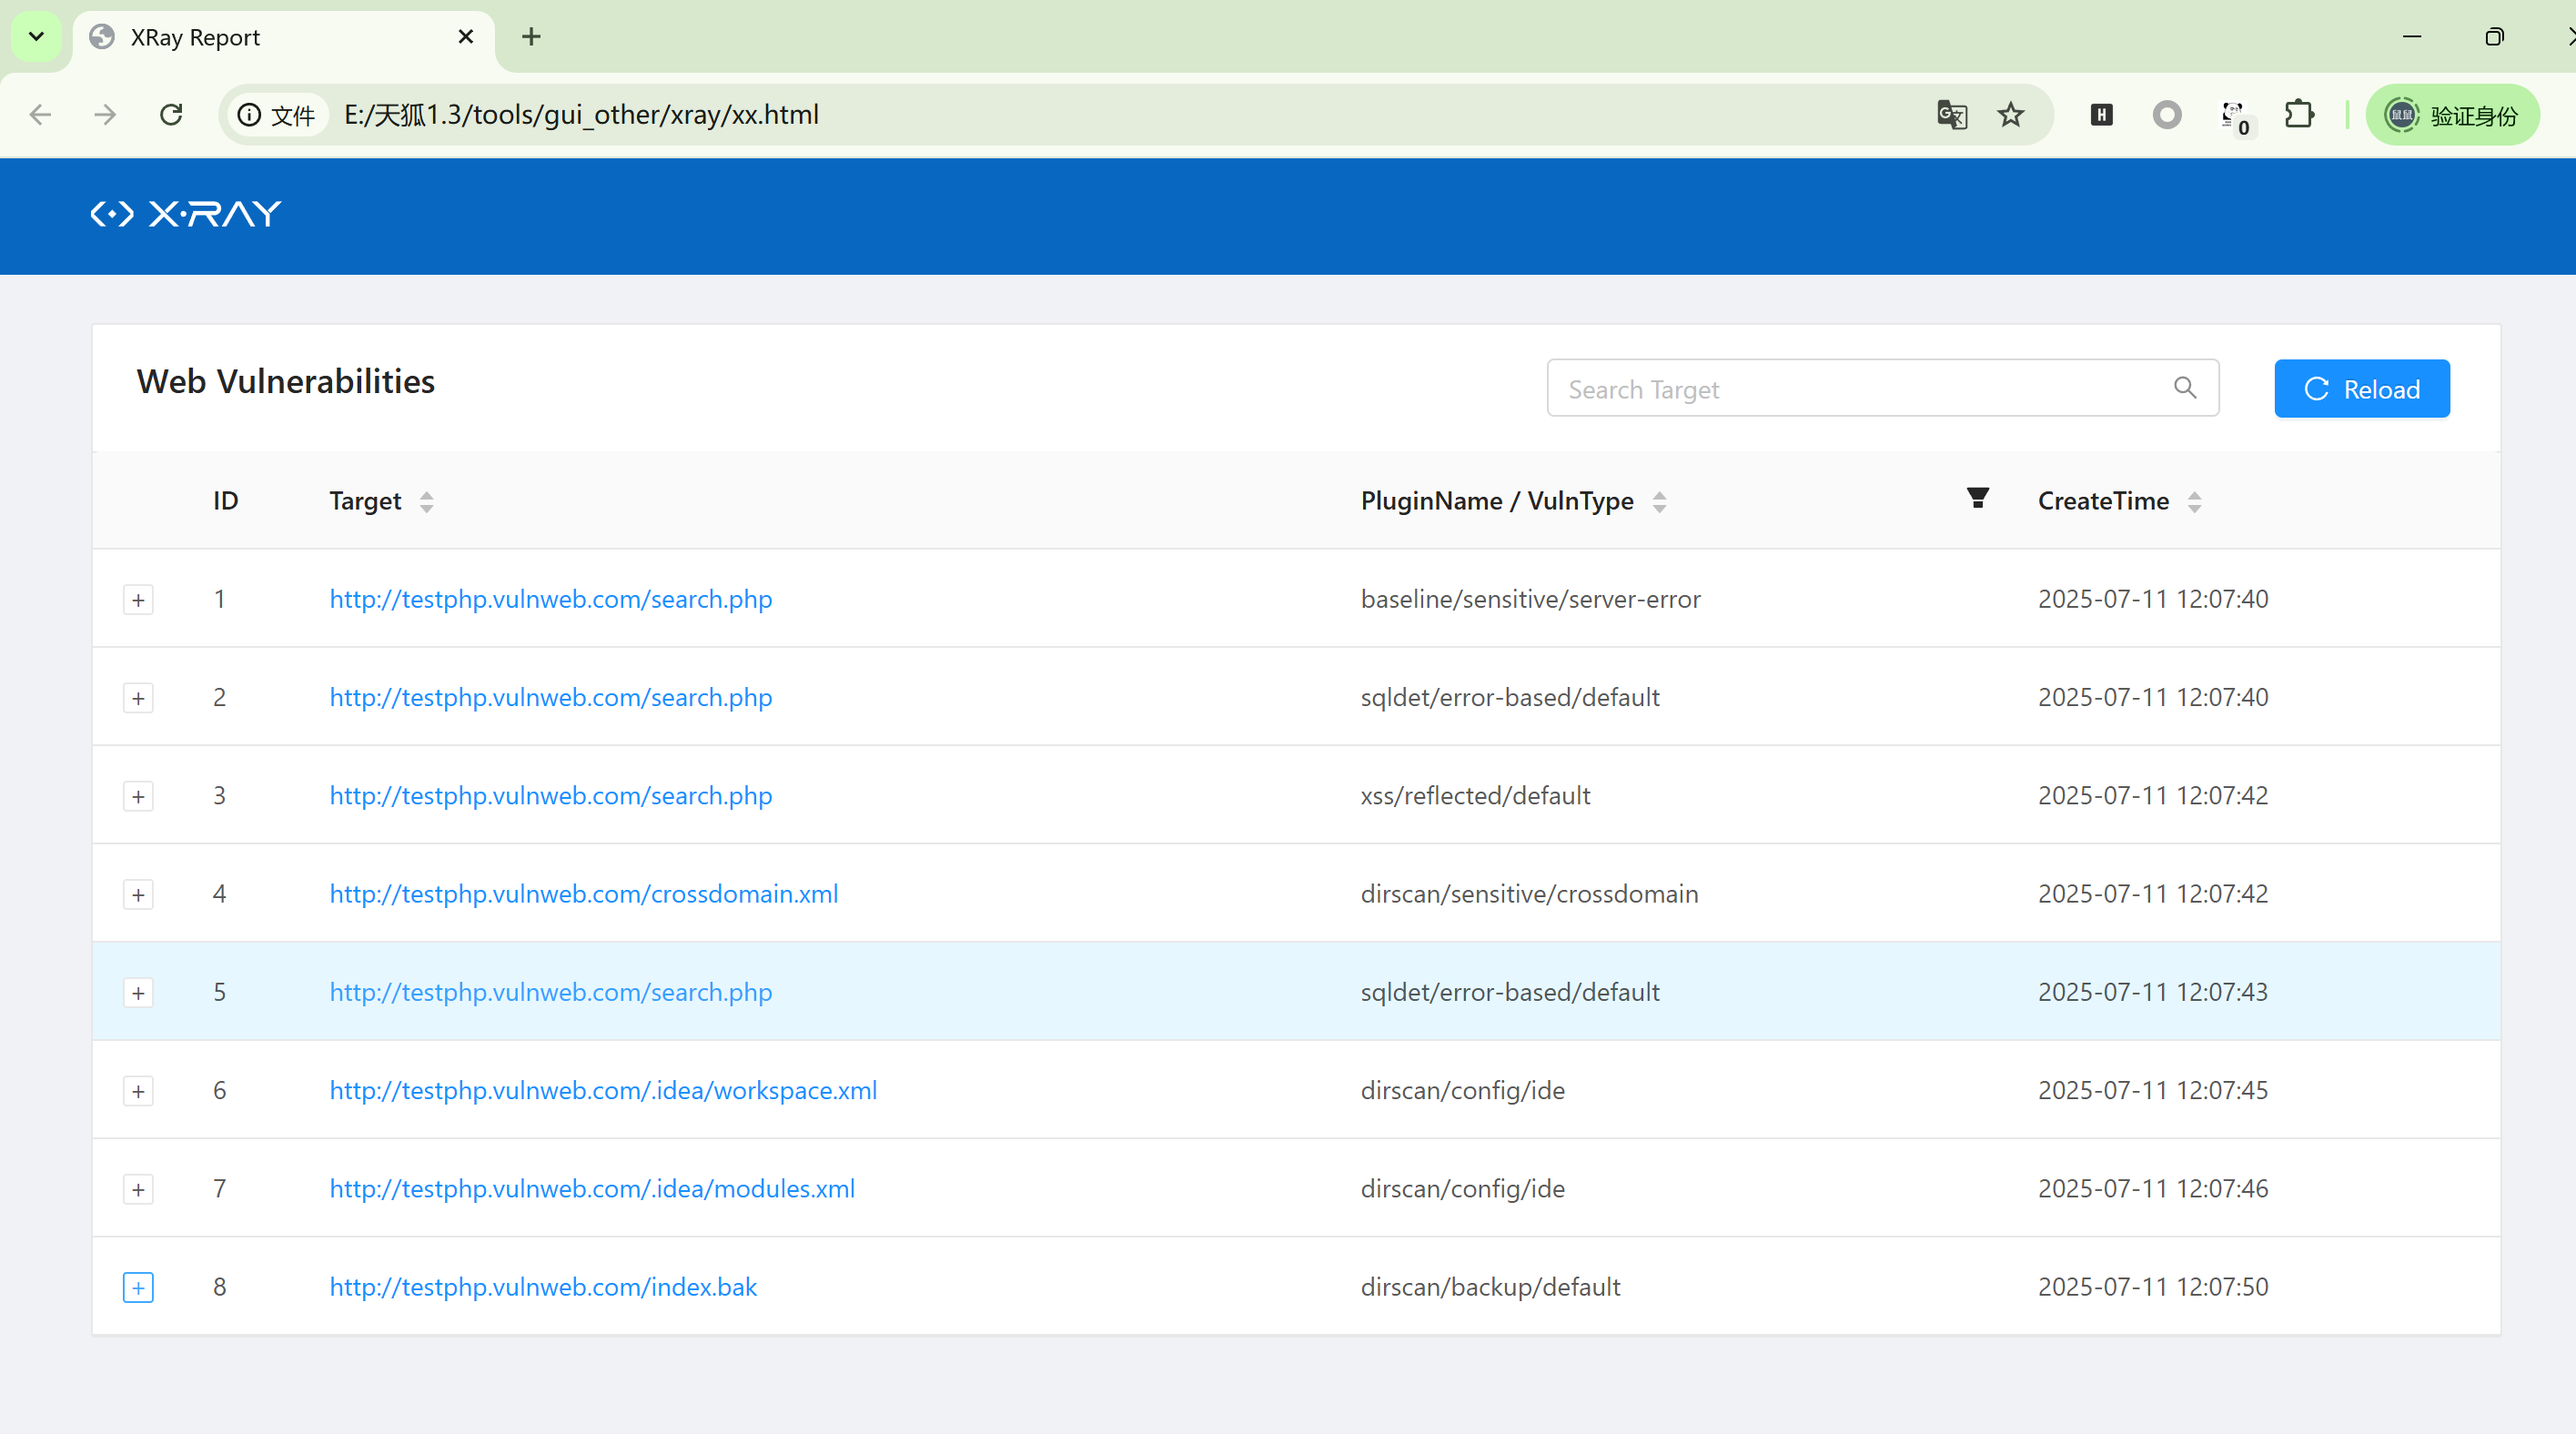Click the filter icon in PluginName column
2576x1434 pixels.
coord(1977,498)
